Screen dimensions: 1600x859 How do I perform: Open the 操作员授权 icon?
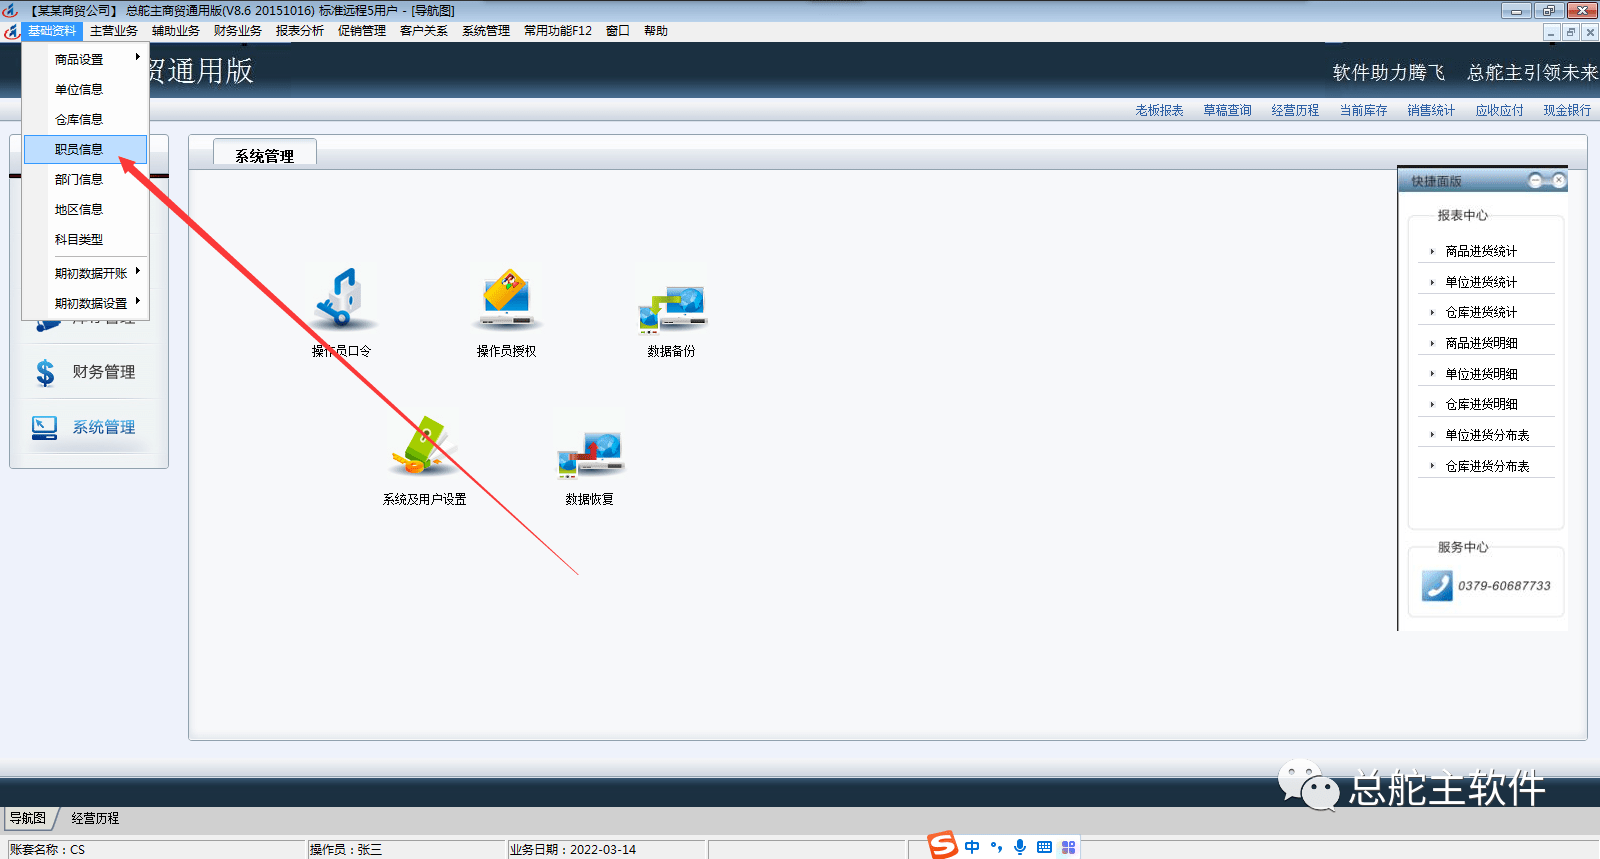pos(507,299)
